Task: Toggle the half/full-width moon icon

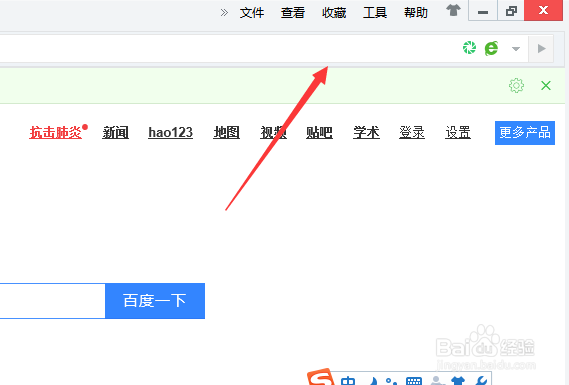Action: pos(373,381)
